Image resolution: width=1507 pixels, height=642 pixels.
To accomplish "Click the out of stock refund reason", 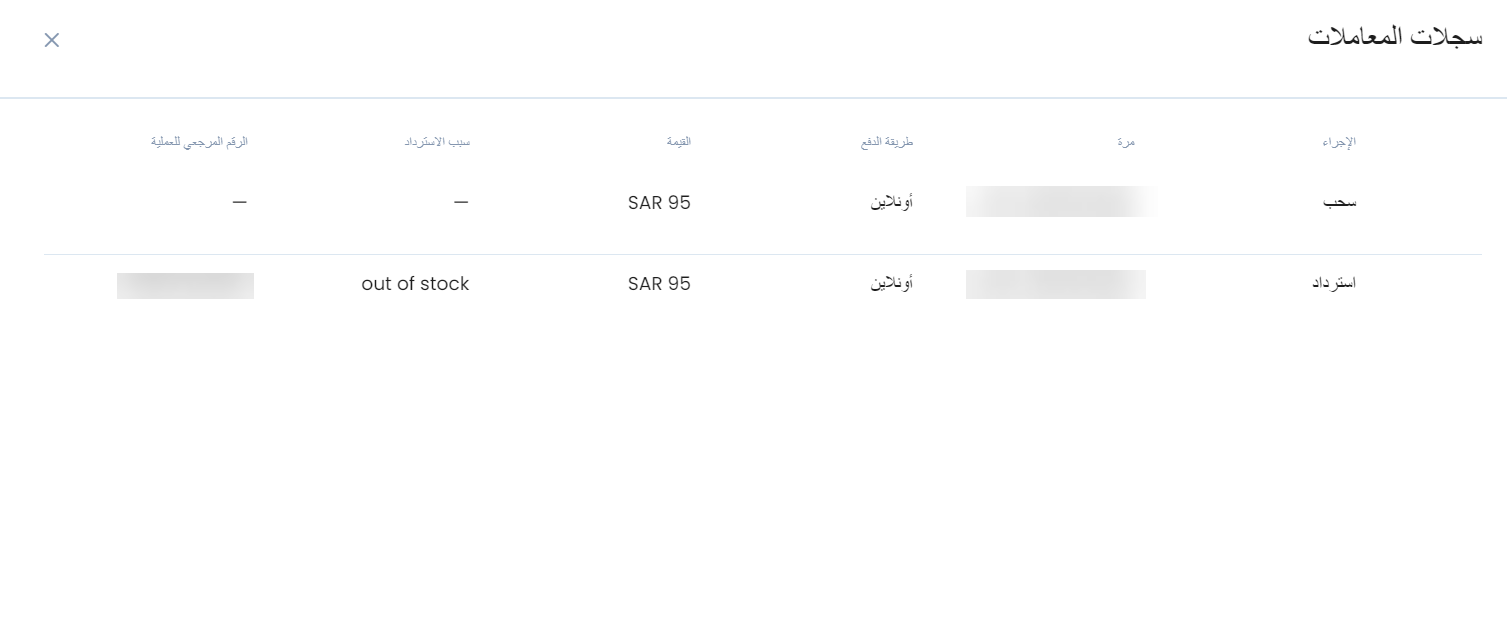I will (415, 284).
